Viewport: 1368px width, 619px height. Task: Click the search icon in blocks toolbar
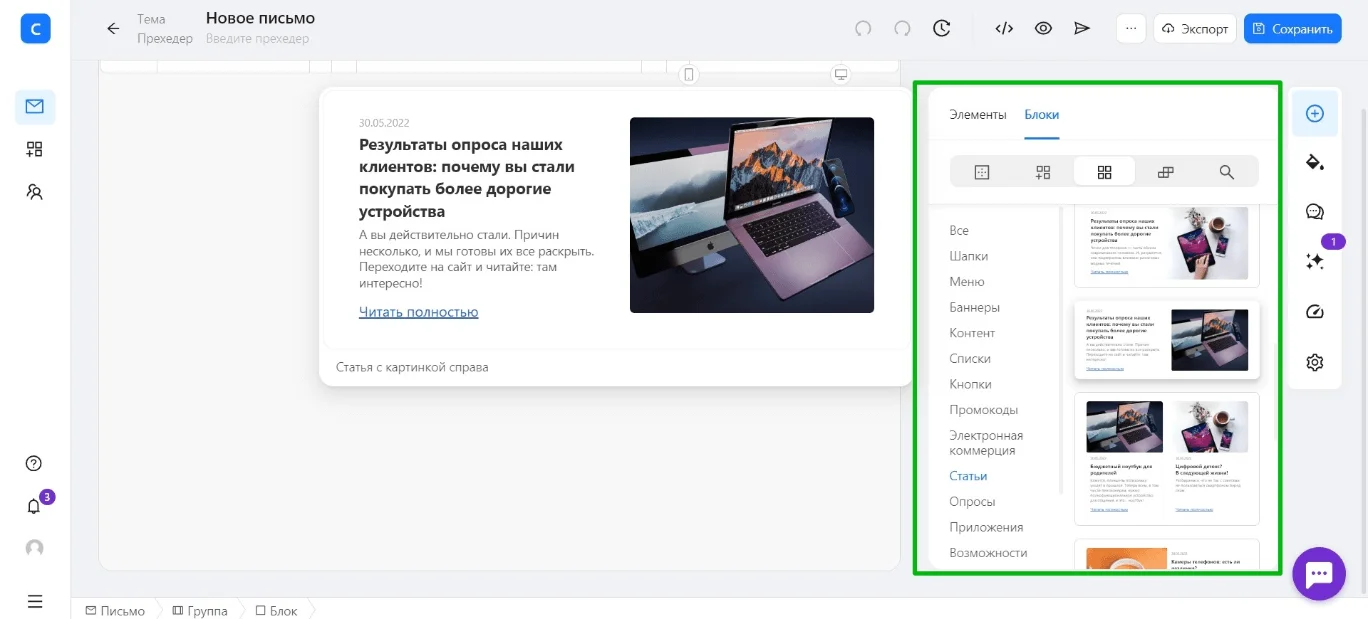coord(1227,172)
